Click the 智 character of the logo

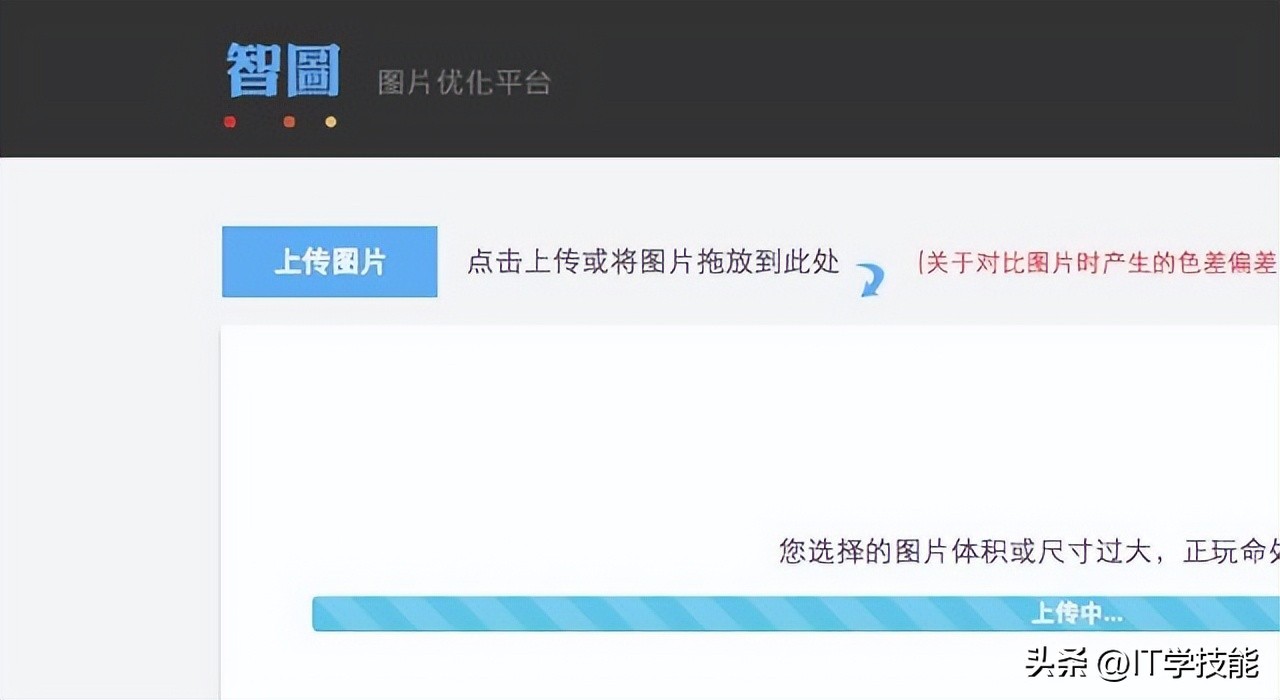pyautogui.click(x=252, y=70)
